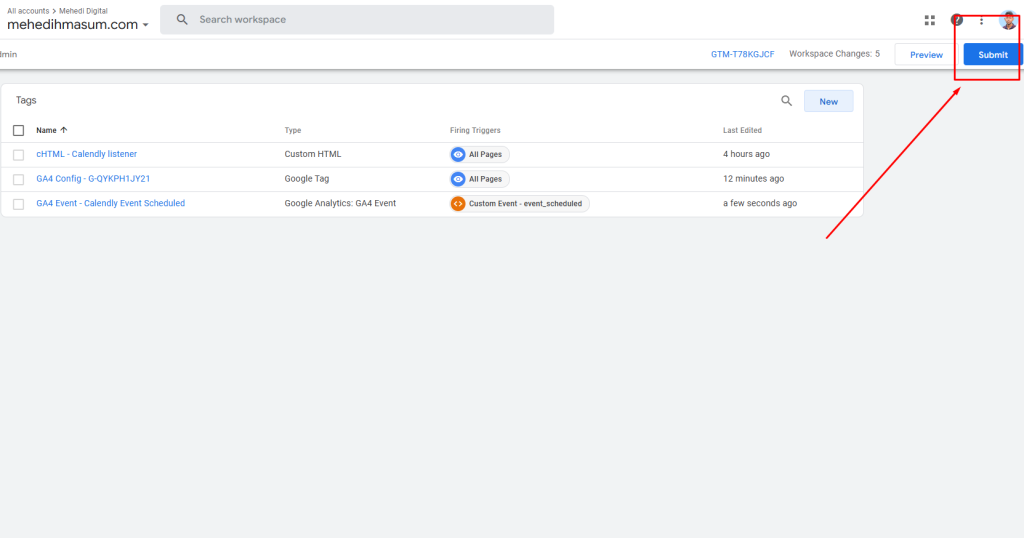
Task: Click the Search workspace input field
Action: pos(357,20)
